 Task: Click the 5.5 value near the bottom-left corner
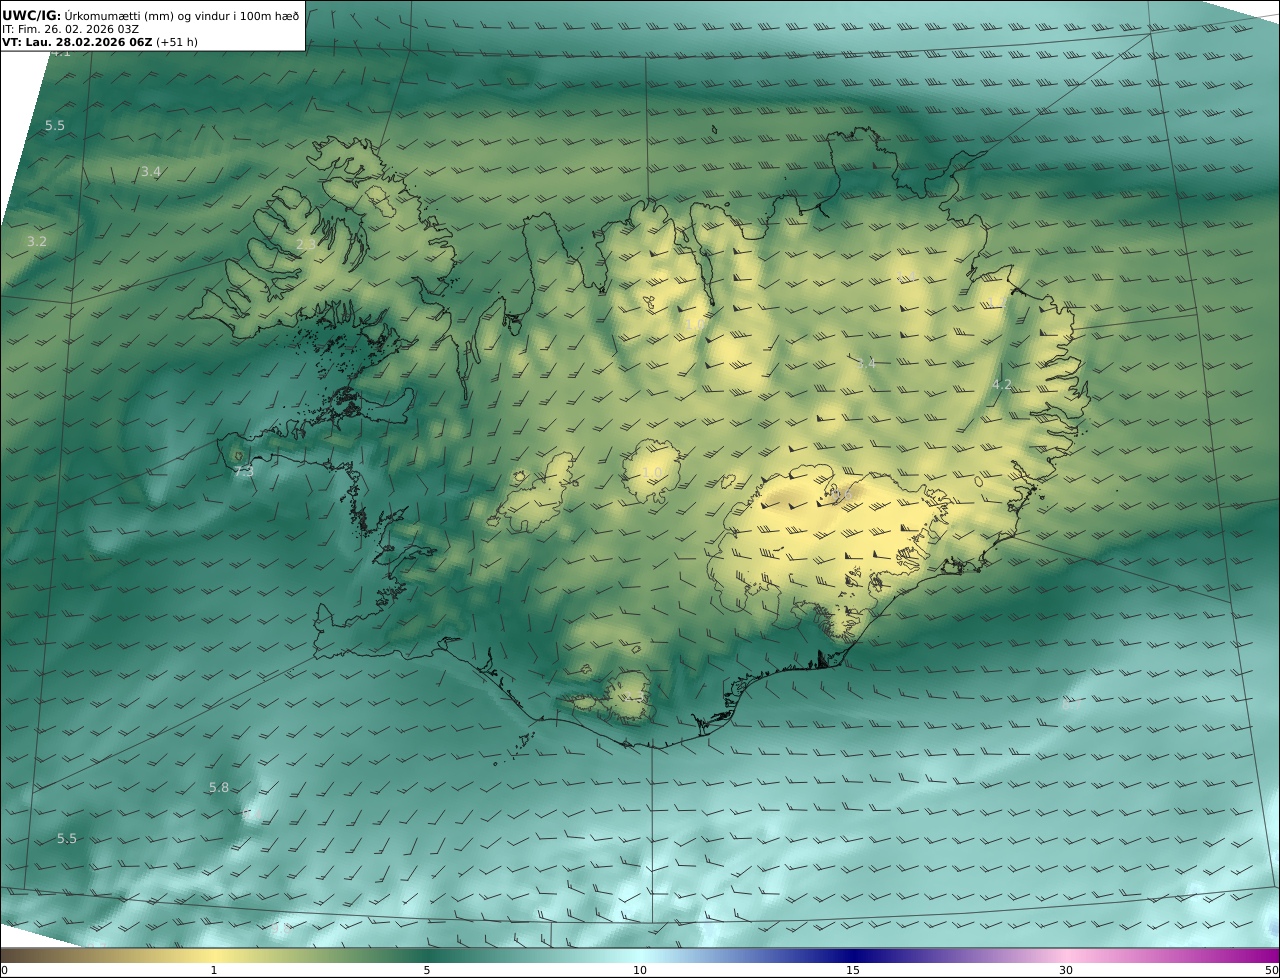point(66,838)
